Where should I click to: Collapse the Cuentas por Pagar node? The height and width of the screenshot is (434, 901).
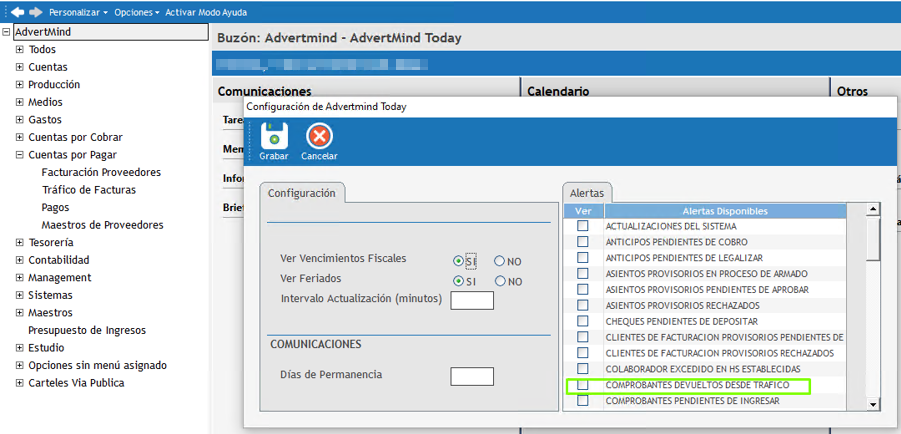(x=20, y=155)
